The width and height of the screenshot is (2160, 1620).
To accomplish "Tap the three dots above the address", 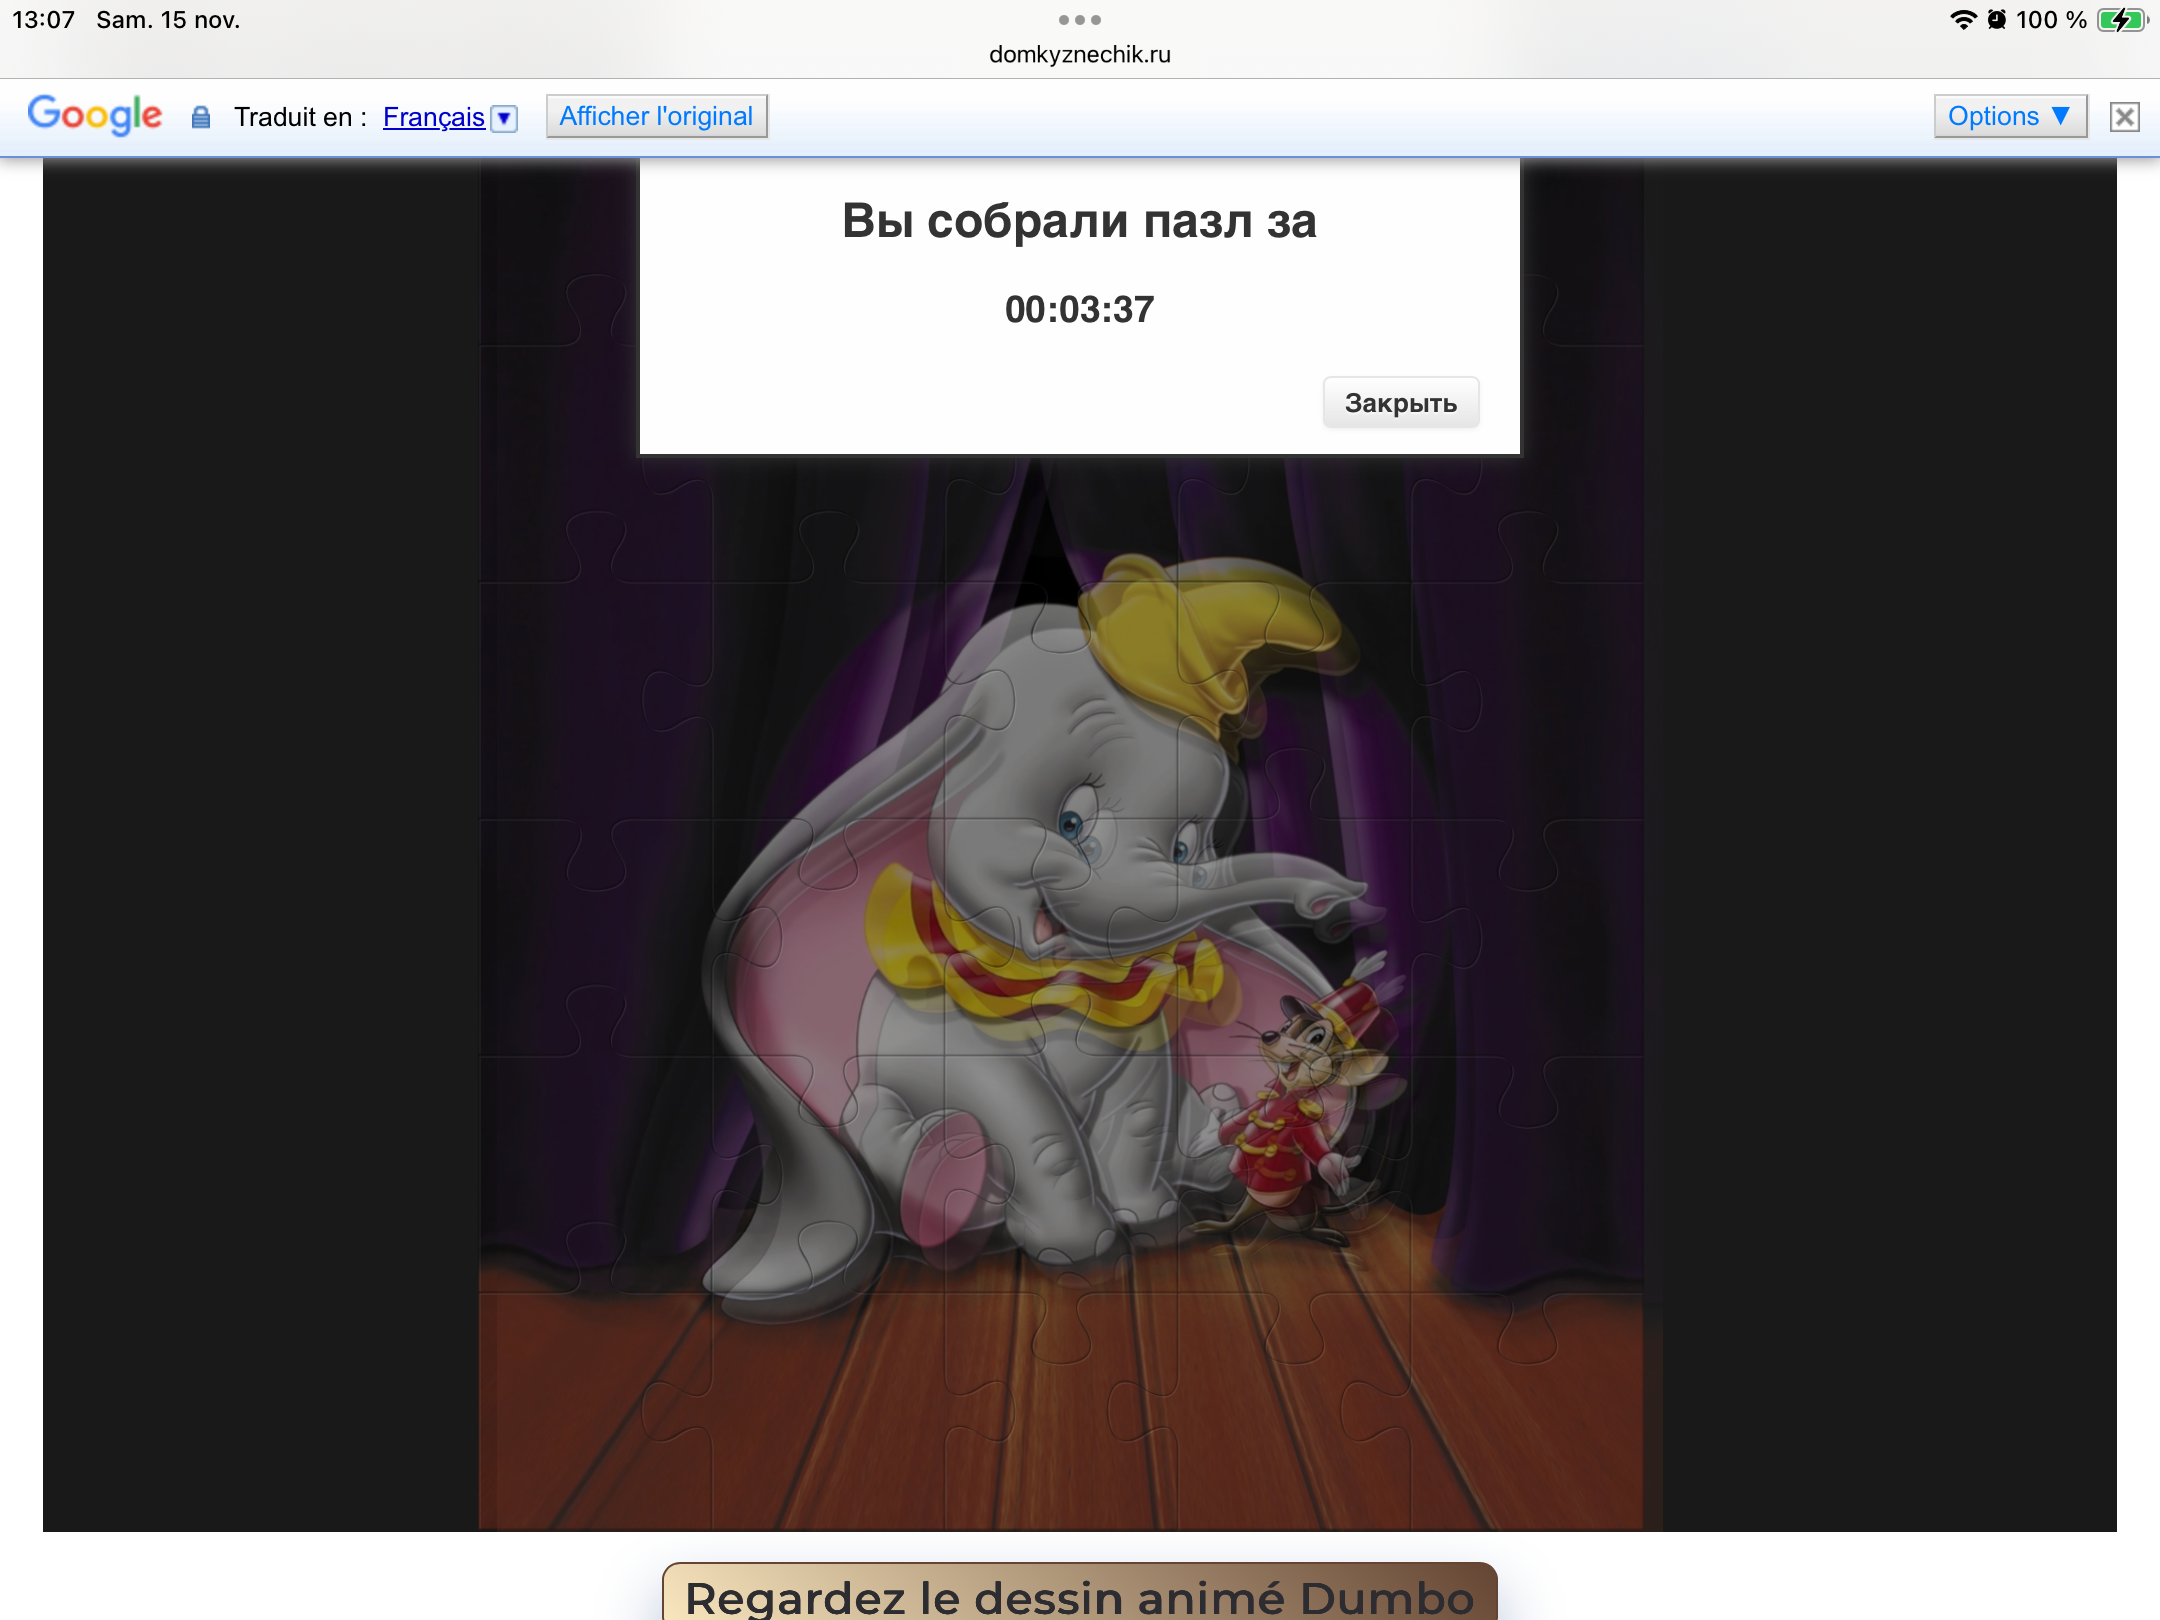I will (x=1079, y=20).
